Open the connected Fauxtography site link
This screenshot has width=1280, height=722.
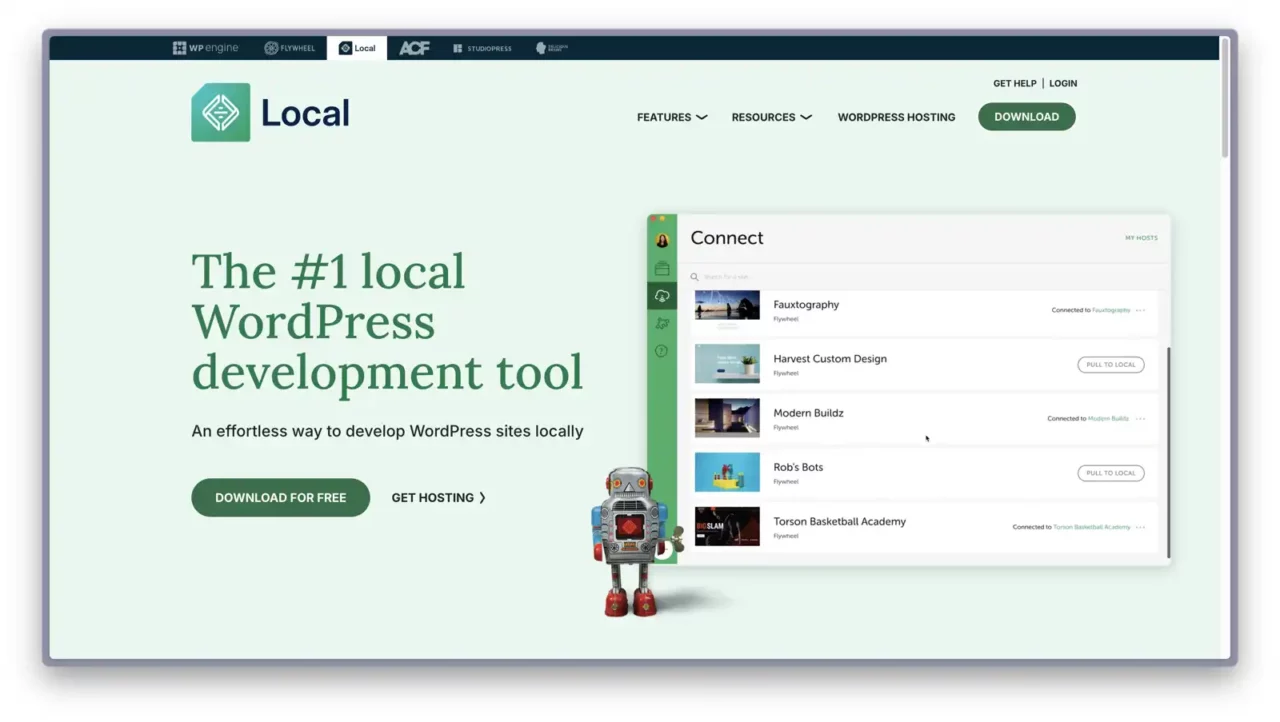tap(1111, 310)
